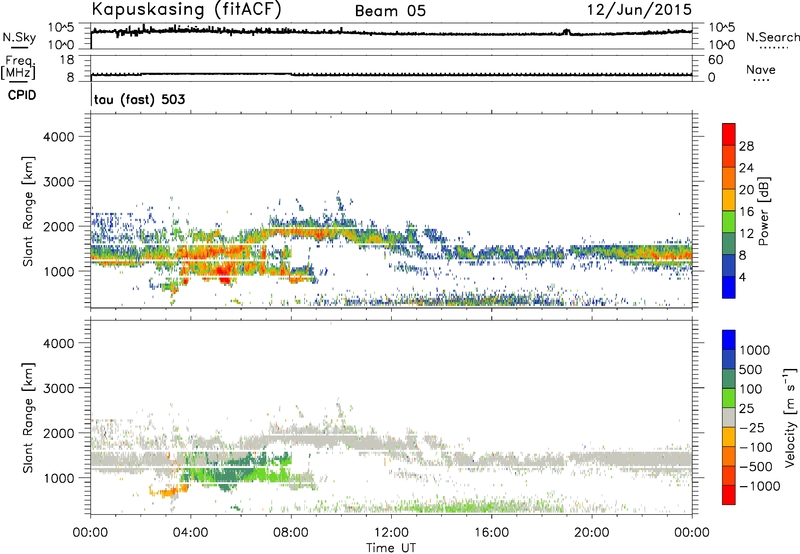Click the 18 tick on frequency axis
Screen dimensions: 800x554
pyautogui.click(x=67, y=60)
